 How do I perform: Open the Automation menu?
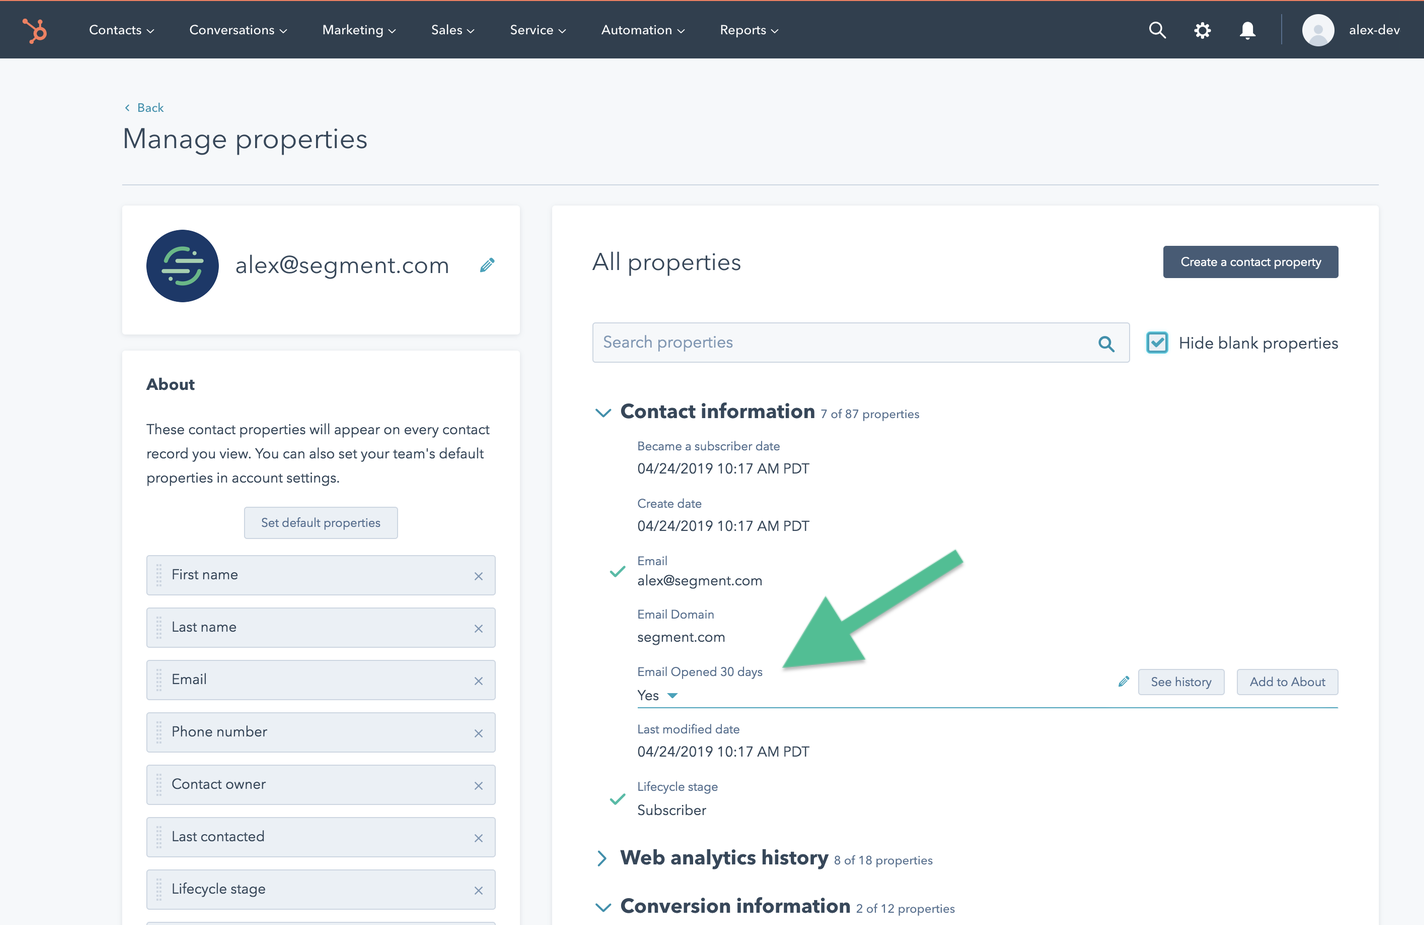click(x=642, y=30)
